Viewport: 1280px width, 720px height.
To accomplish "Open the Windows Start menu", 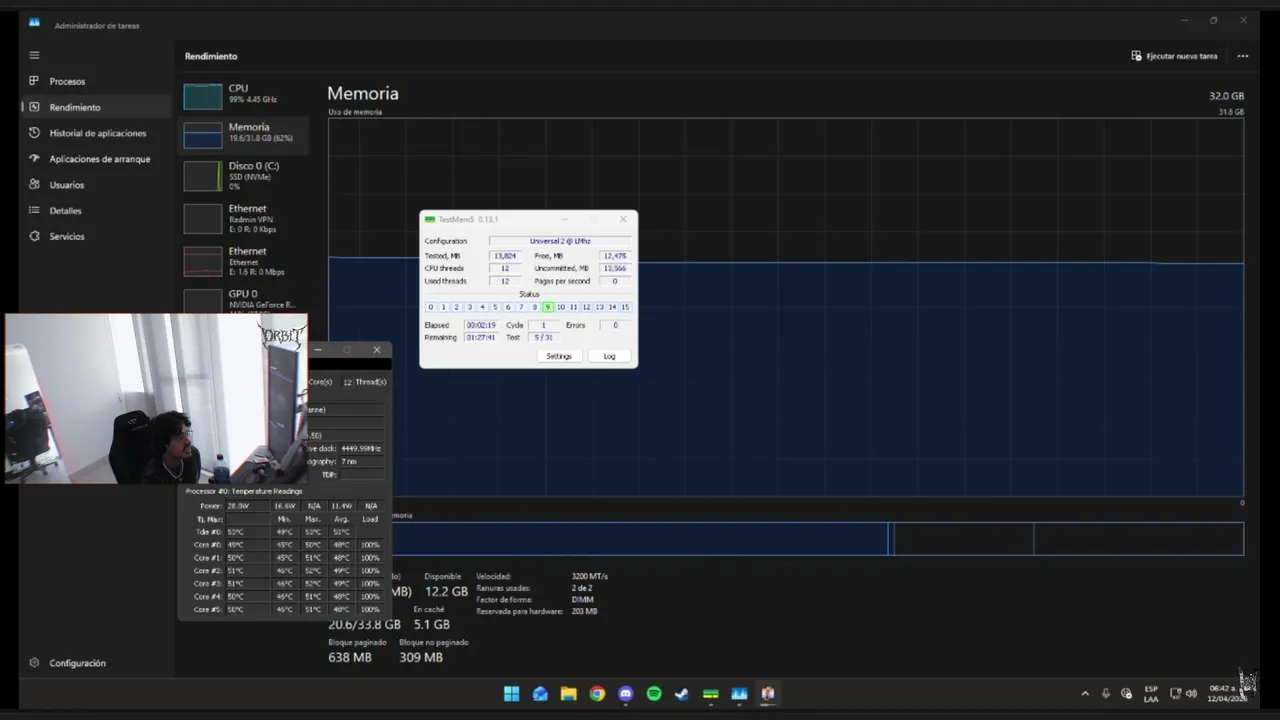I will [x=512, y=694].
